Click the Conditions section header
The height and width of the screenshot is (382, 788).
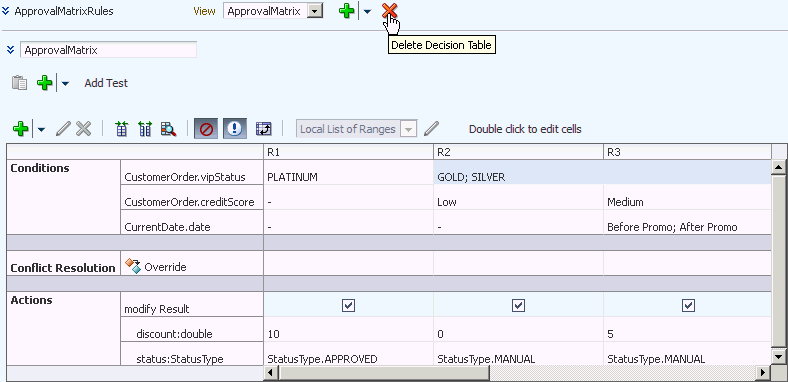40,168
